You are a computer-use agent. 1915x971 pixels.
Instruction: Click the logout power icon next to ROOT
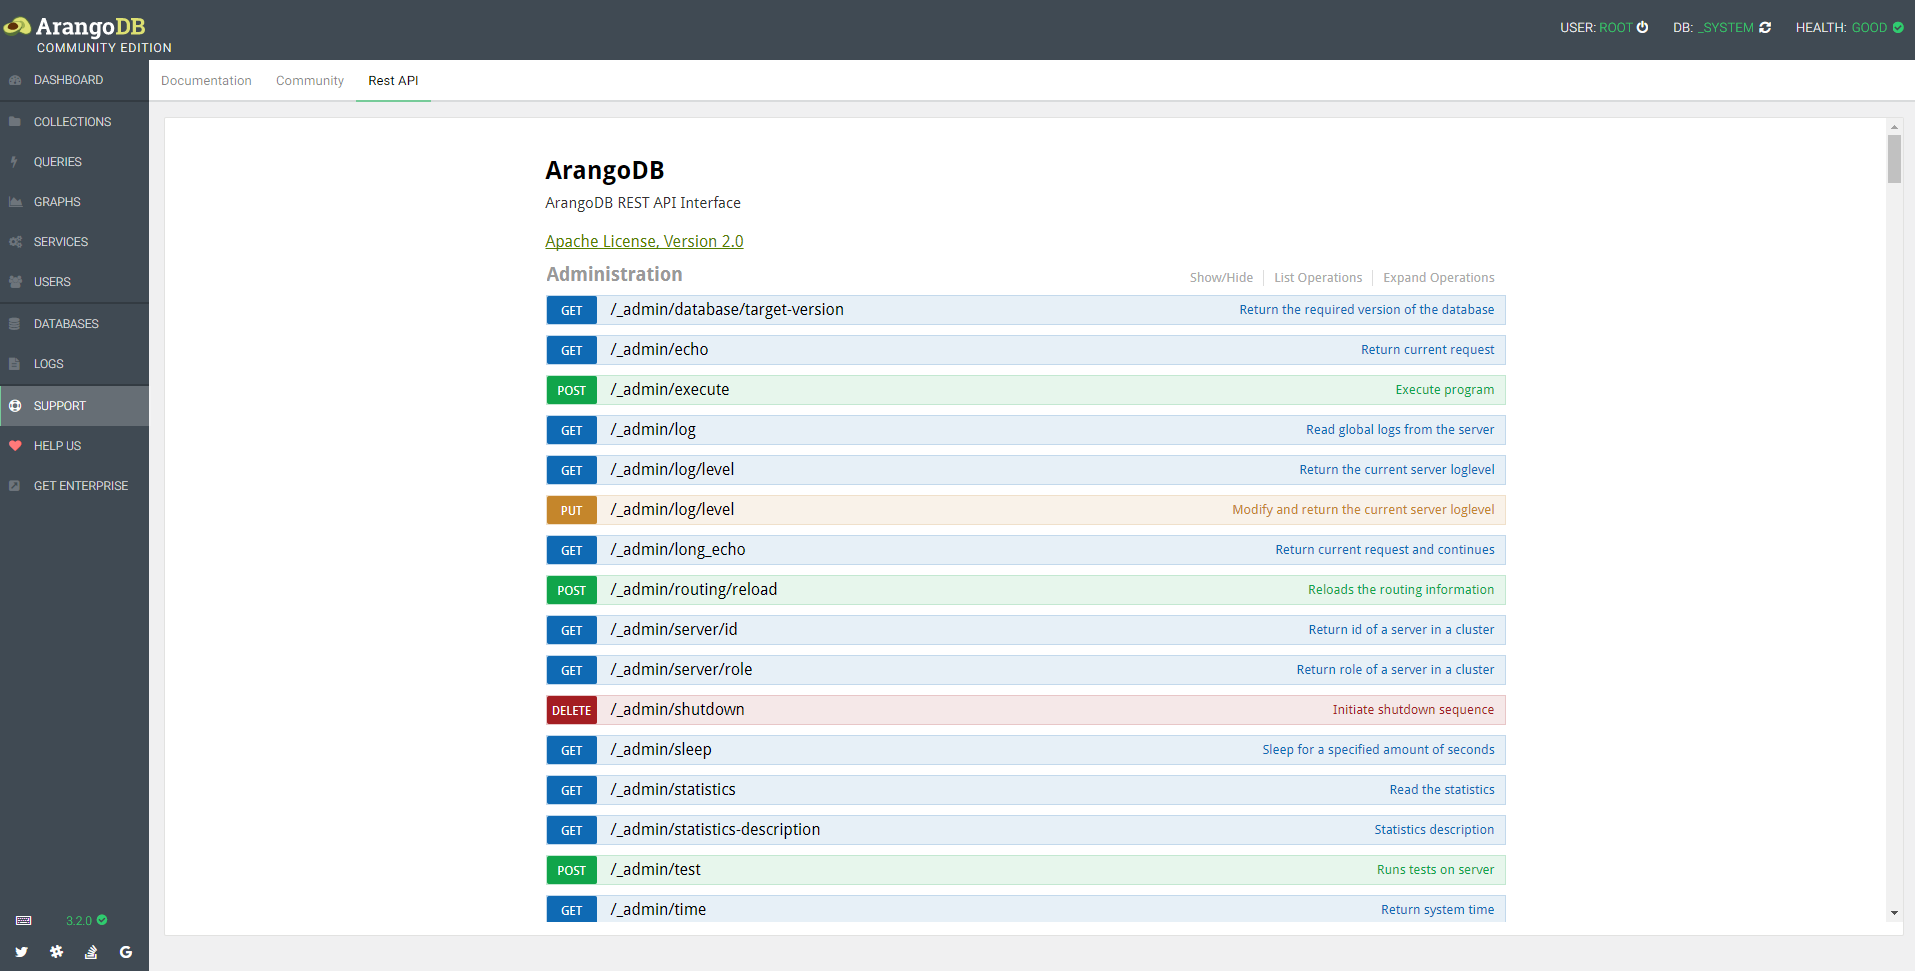pos(1642,27)
